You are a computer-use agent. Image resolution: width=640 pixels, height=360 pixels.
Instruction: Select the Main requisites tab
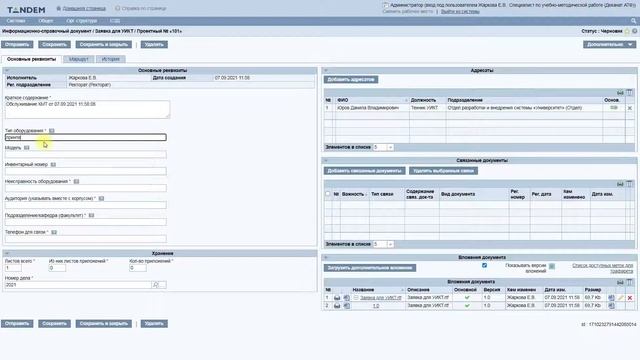(x=31, y=59)
